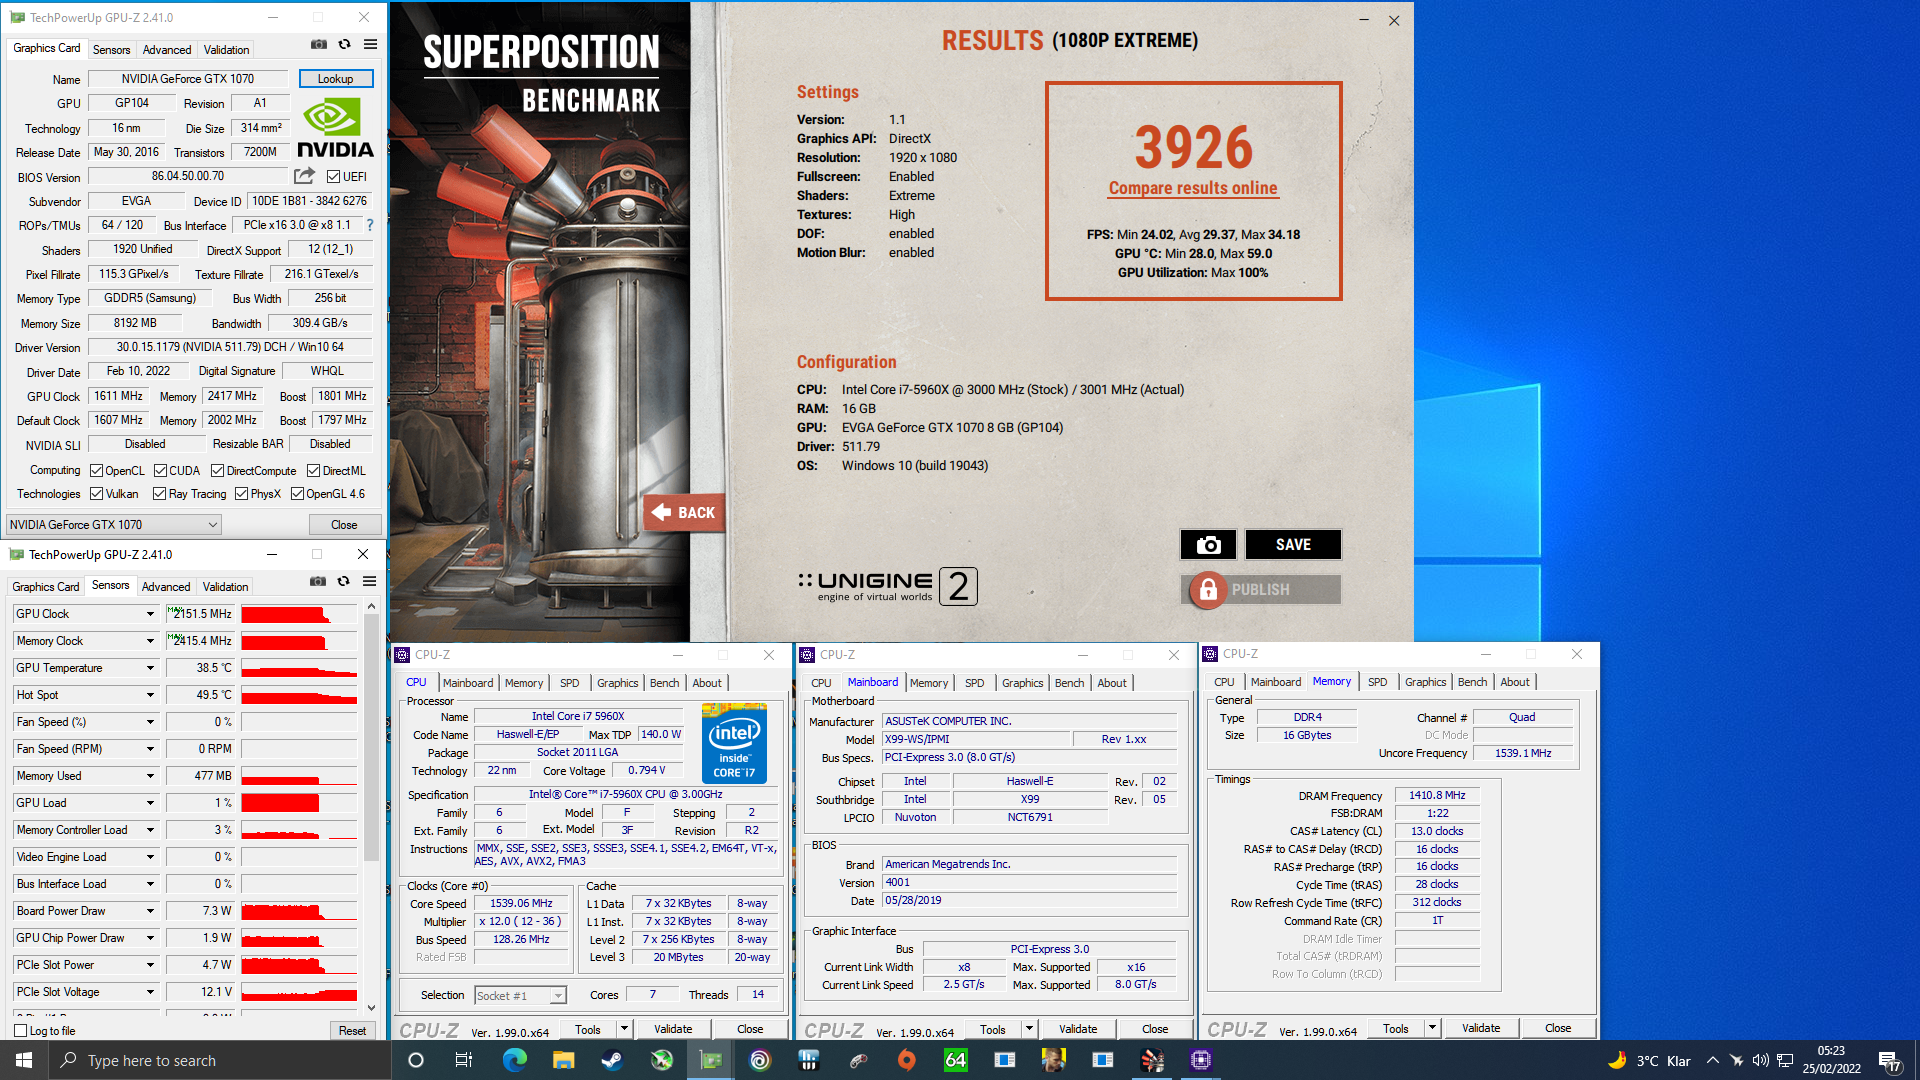Expand the Board Power Draw sensor dropdown
The width and height of the screenshot is (1920, 1080).
point(150,911)
